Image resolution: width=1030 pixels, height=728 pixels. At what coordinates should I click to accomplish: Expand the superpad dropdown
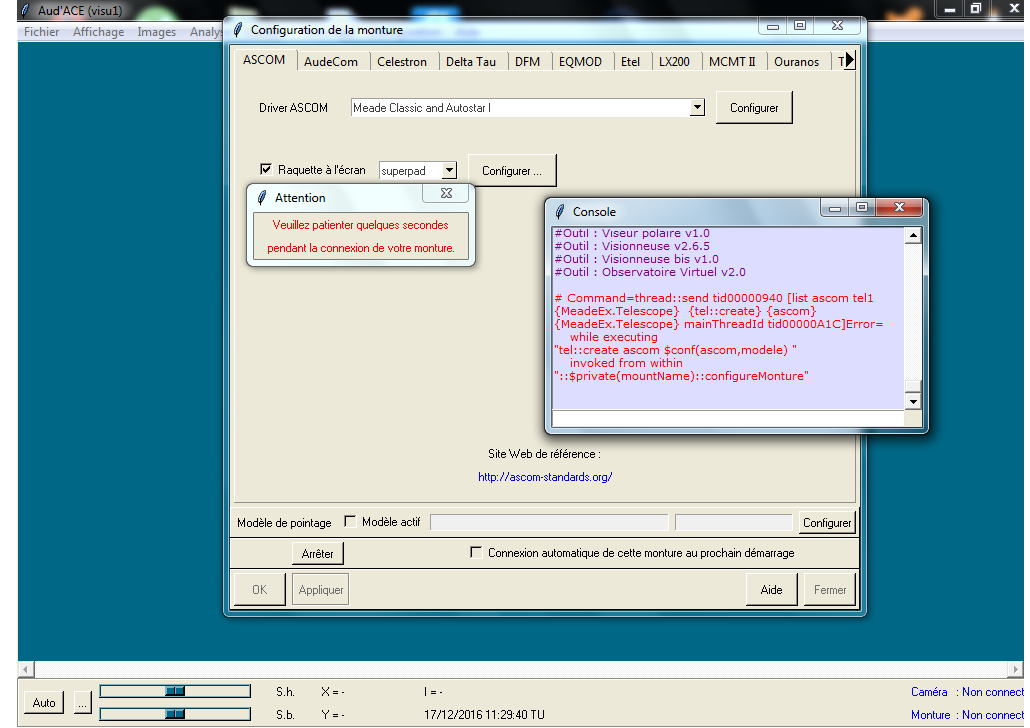(x=449, y=170)
